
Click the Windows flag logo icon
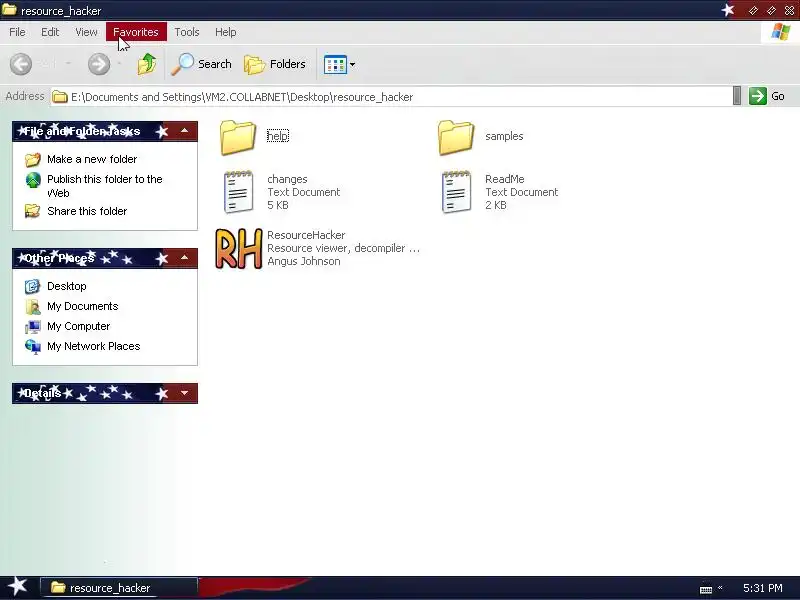coord(781,32)
